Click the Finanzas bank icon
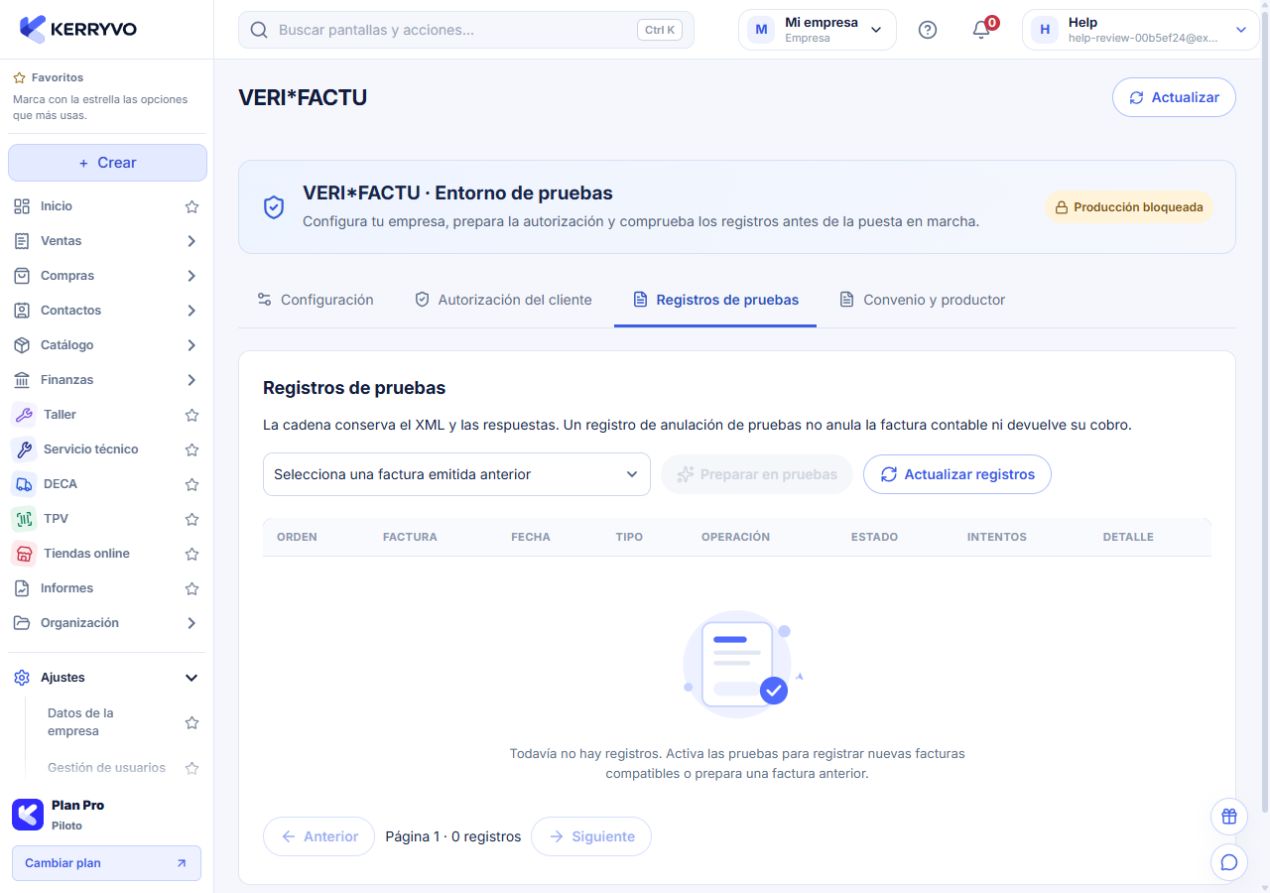 tap(22, 380)
